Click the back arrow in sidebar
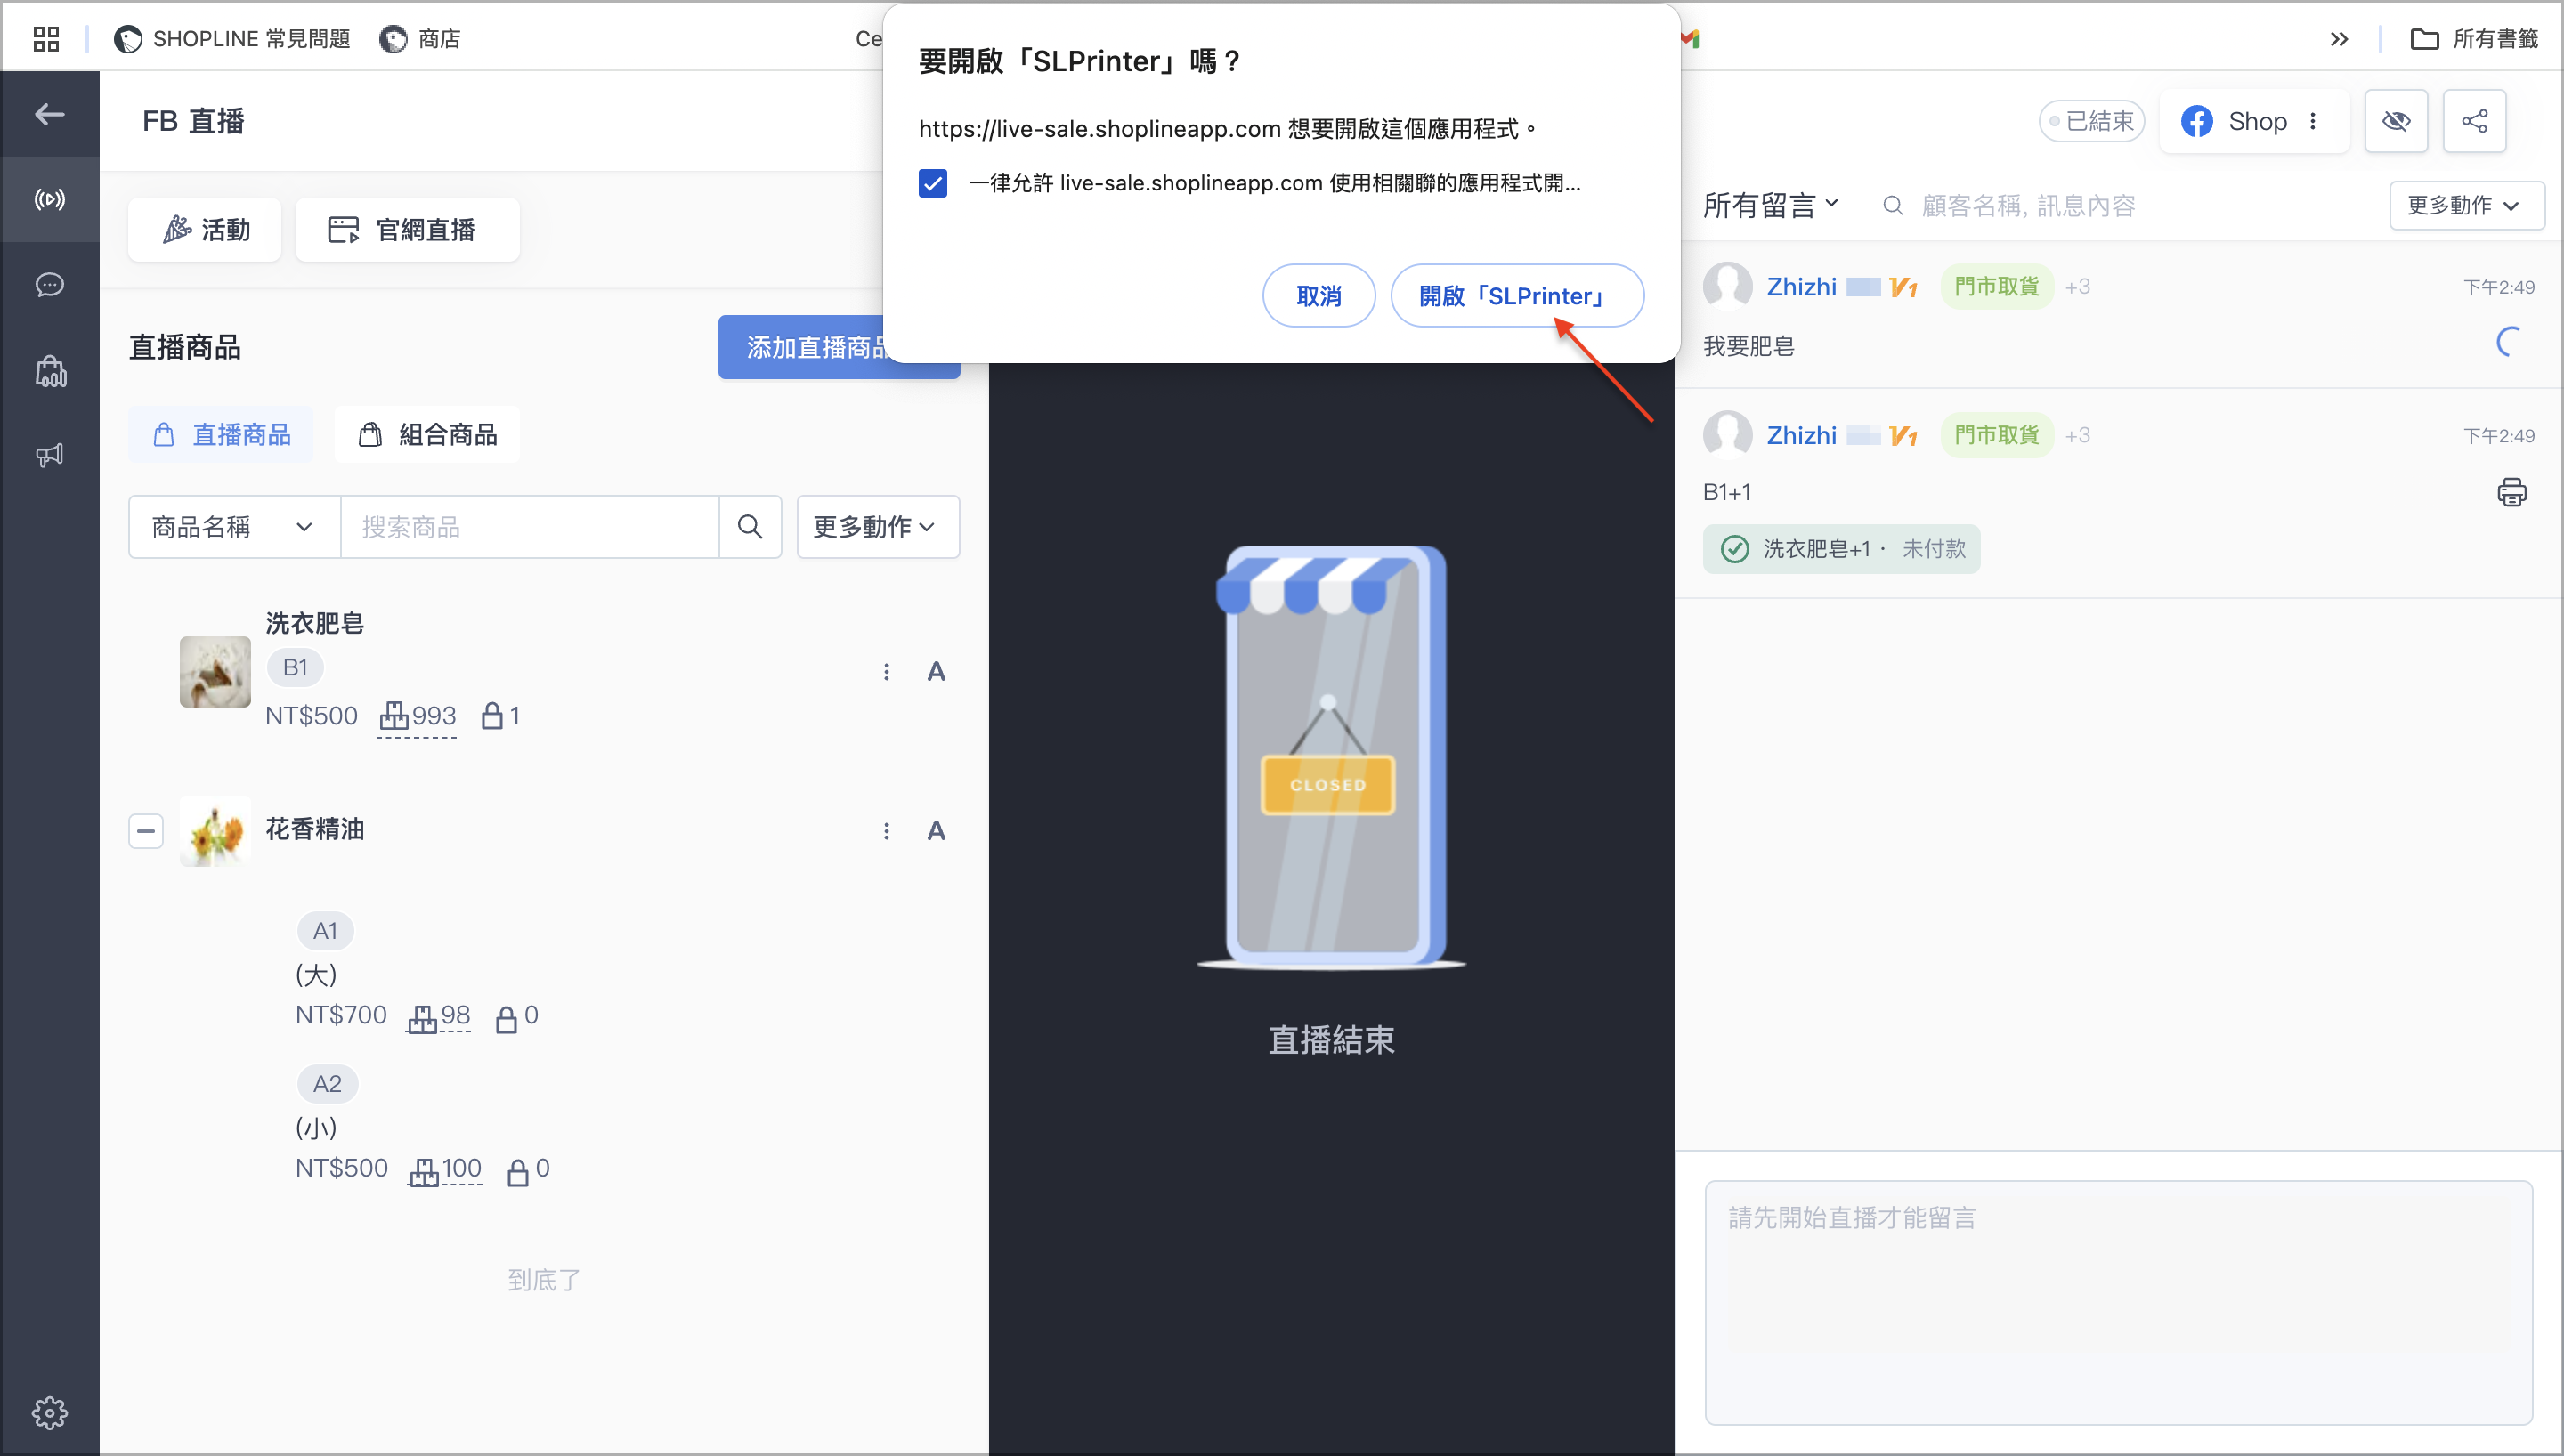This screenshot has width=2564, height=1456. point(49,115)
